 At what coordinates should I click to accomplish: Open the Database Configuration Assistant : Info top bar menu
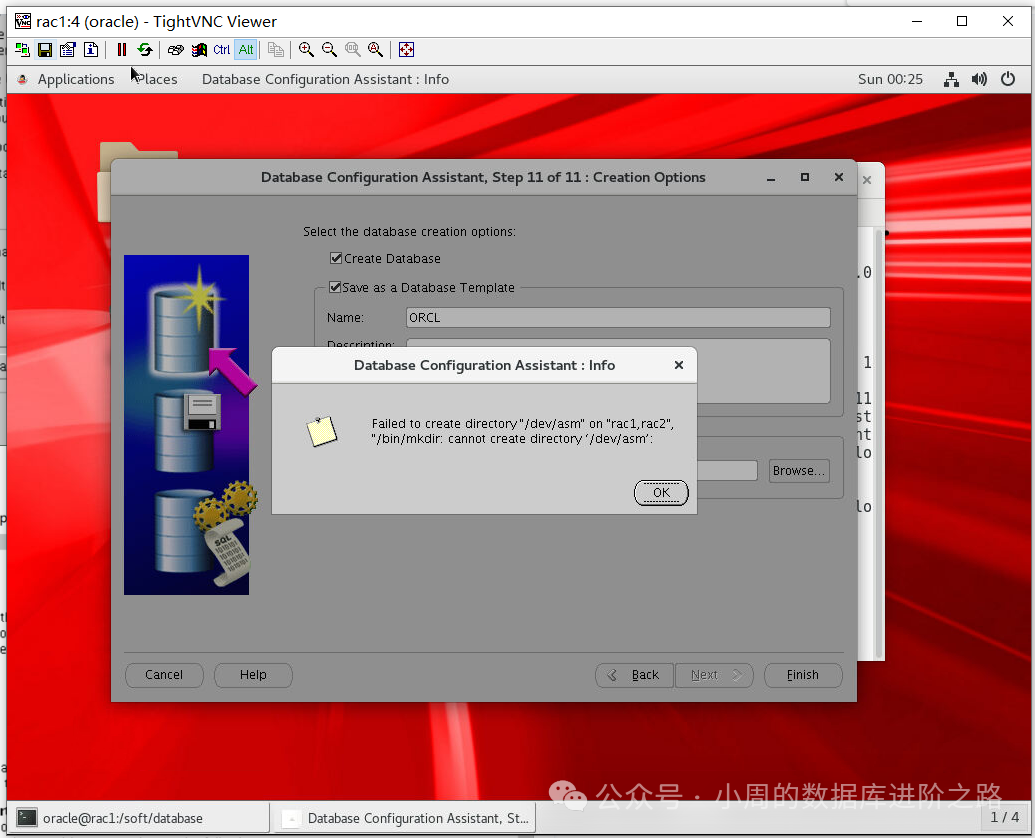pyautogui.click(x=325, y=79)
